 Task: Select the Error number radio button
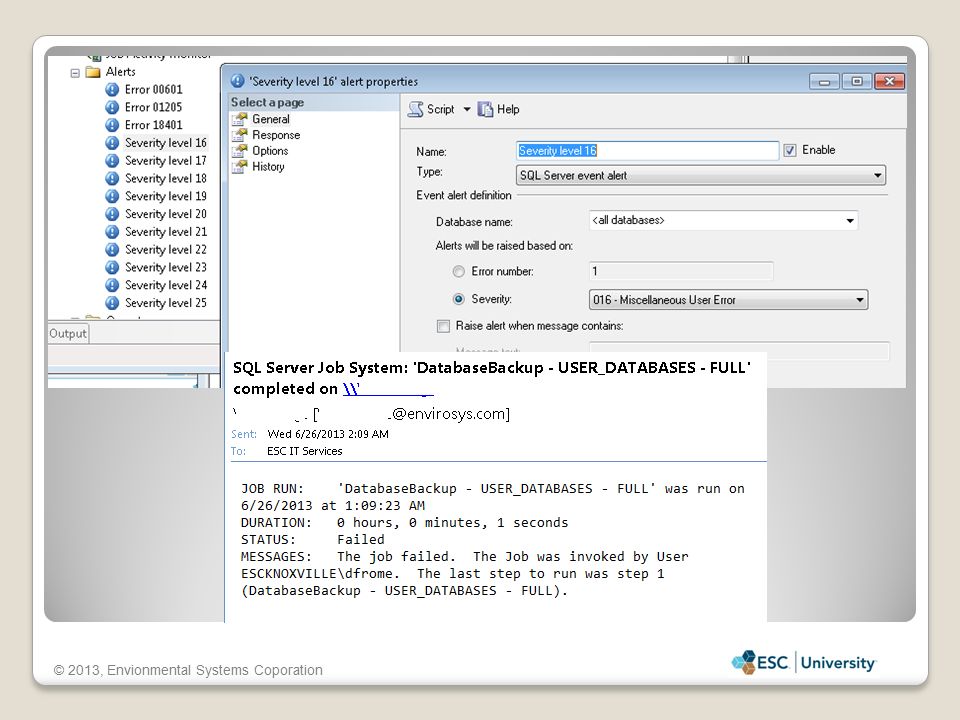coord(459,271)
